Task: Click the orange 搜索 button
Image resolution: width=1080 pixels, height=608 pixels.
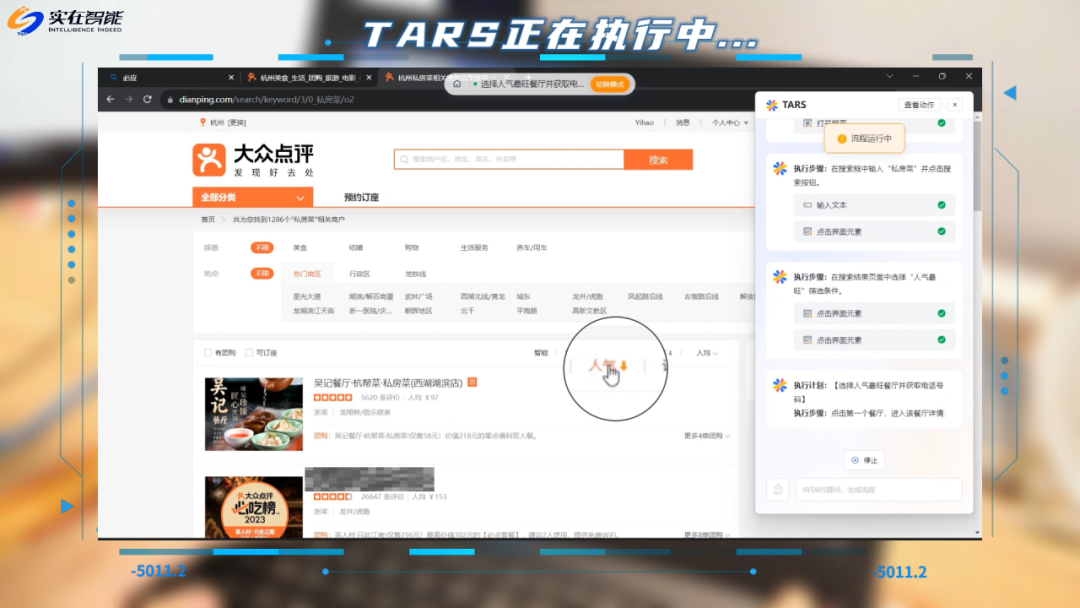Action: tap(658, 160)
